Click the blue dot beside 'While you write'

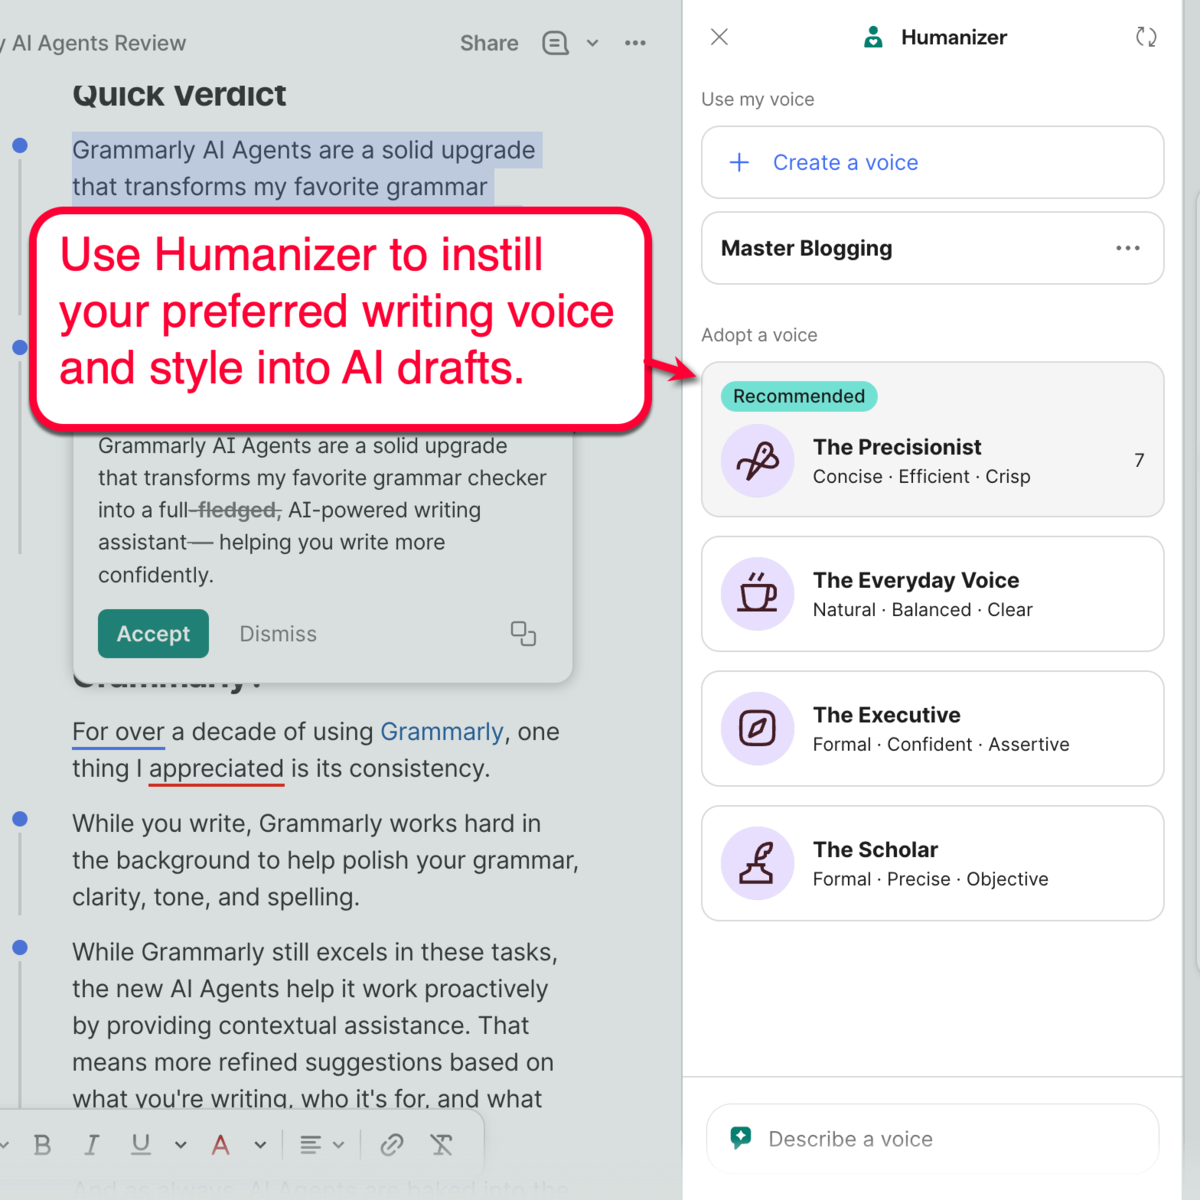click(20, 819)
